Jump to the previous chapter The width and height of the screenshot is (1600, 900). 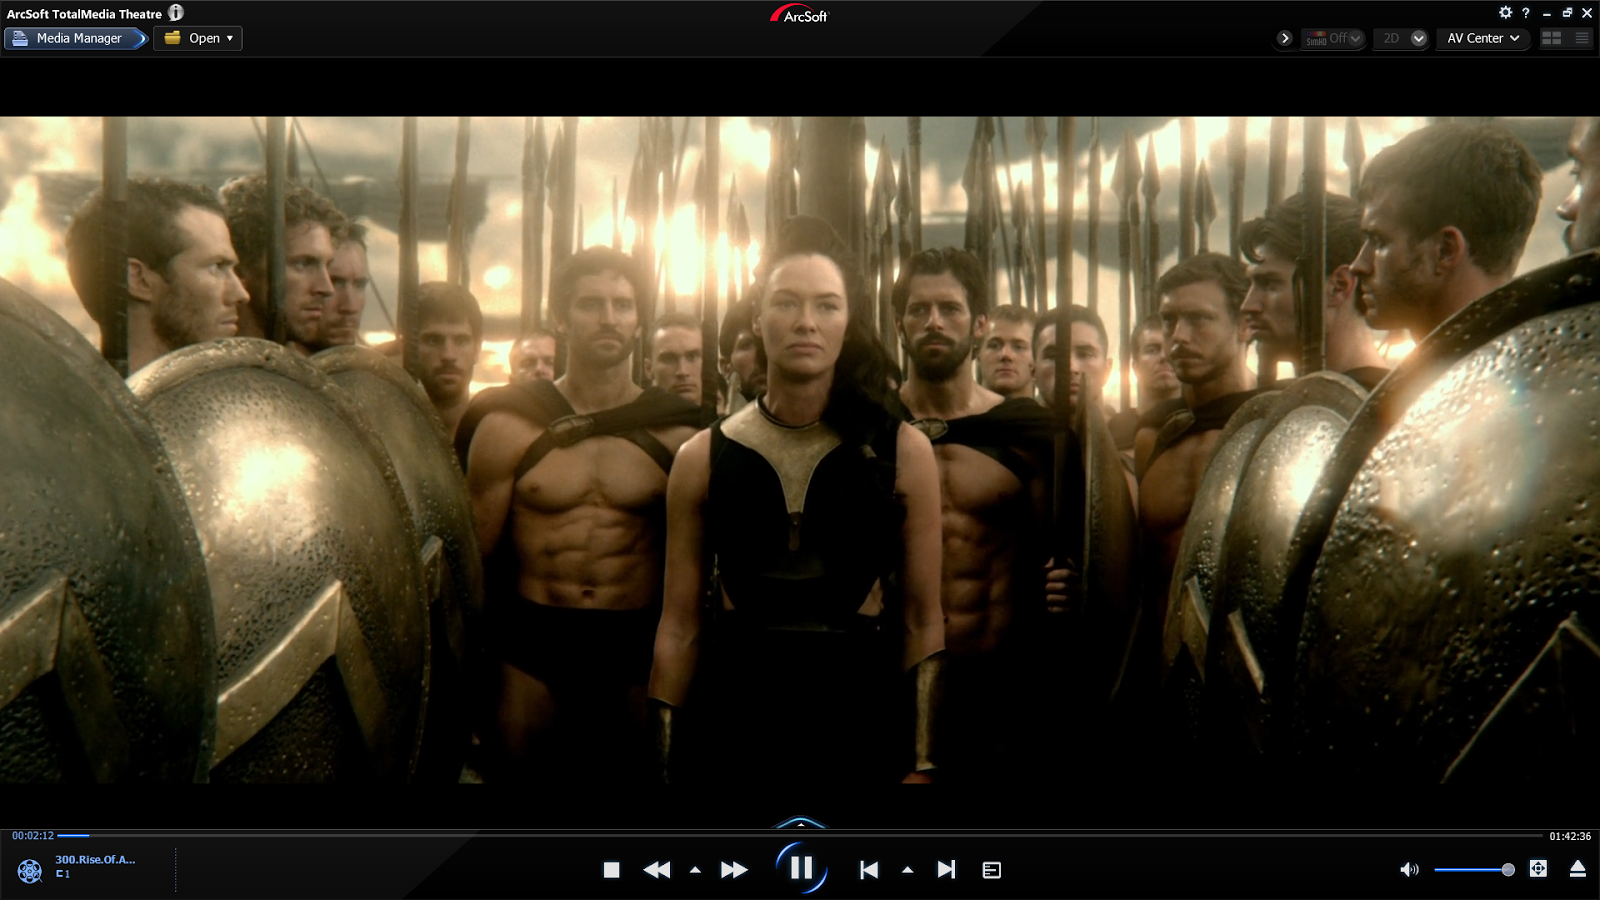point(869,870)
